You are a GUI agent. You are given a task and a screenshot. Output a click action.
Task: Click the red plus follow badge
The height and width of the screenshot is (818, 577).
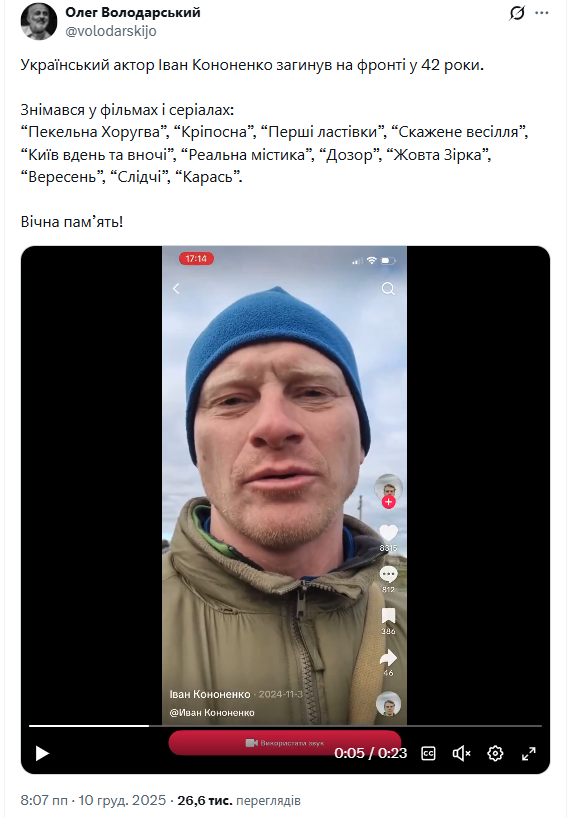(388, 502)
